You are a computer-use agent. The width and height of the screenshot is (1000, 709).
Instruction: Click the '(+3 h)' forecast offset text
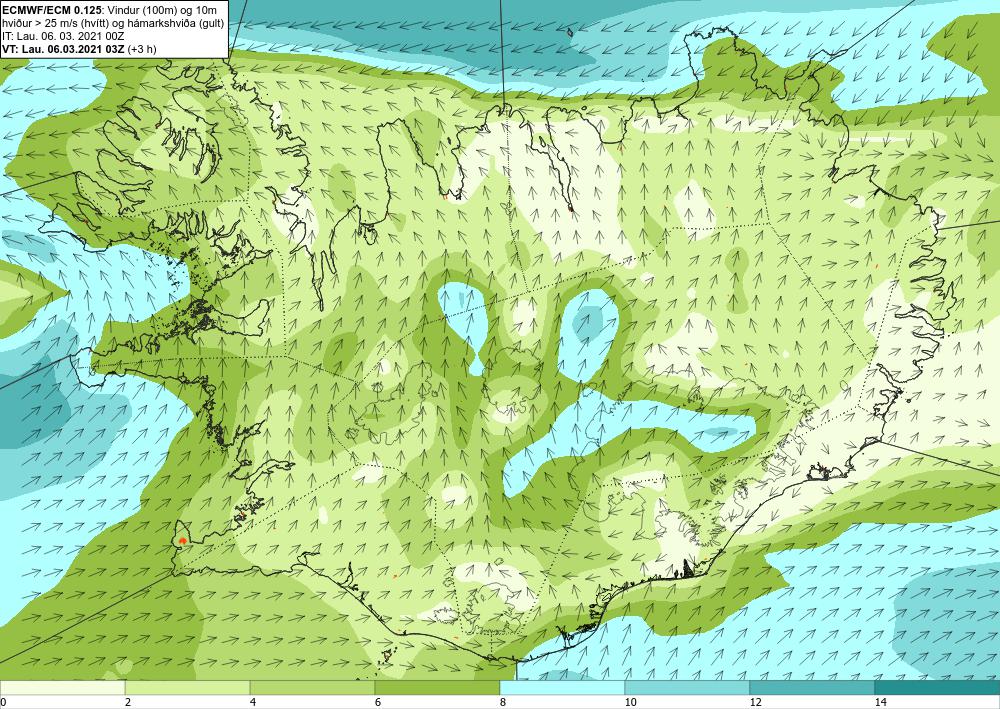point(143,49)
